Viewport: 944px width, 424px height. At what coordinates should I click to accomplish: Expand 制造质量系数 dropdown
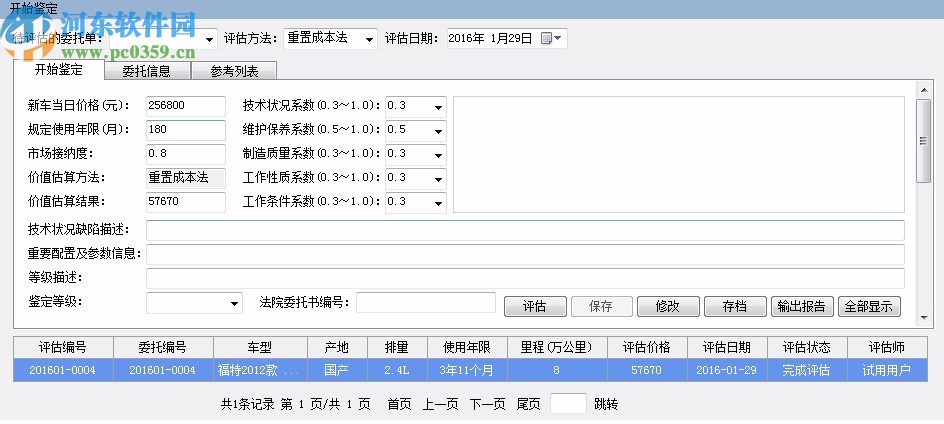coord(438,156)
